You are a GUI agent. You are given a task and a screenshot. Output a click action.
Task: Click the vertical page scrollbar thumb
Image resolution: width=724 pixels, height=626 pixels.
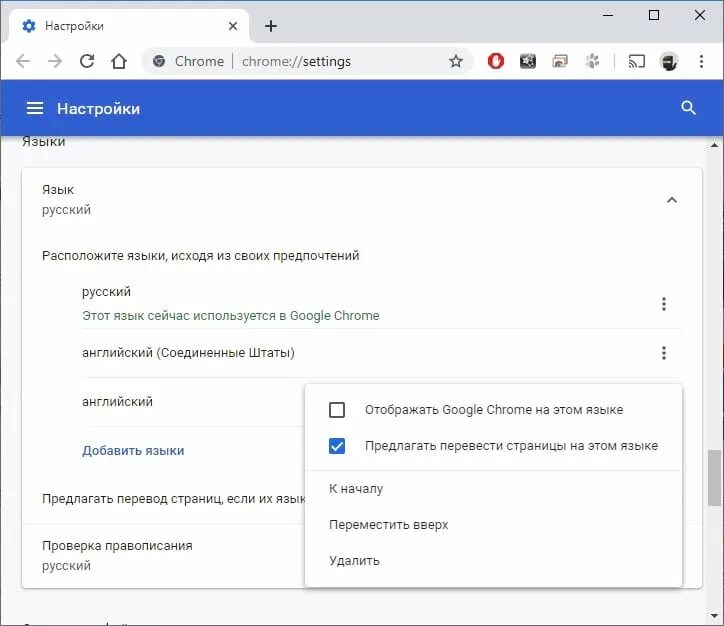[714, 478]
